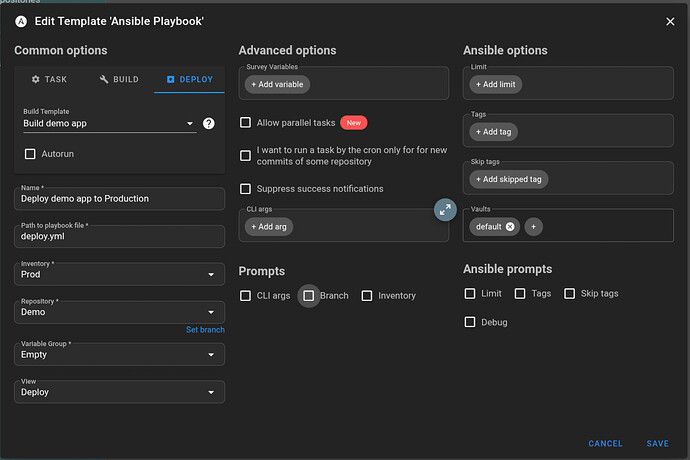Select the Deploy tab
The image size is (690, 460).
(189, 79)
